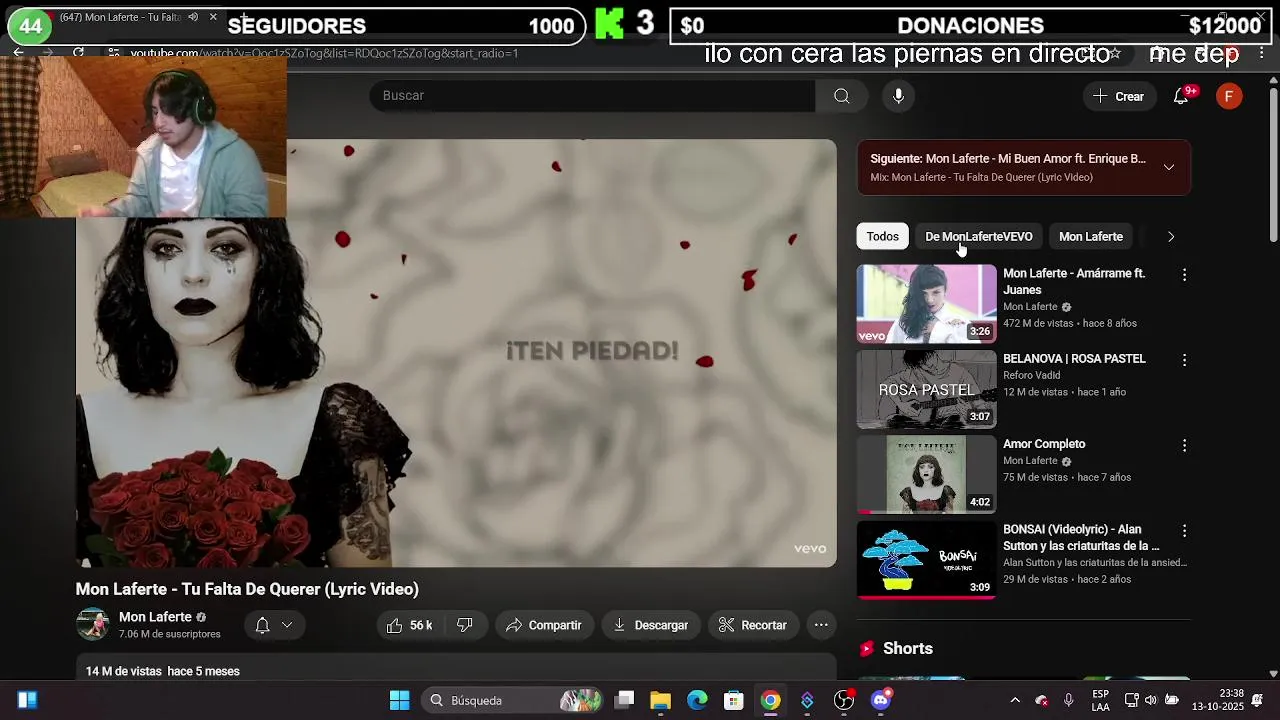The width and height of the screenshot is (1280, 720).
Task: Start voice search with microphone icon
Action: point(898,96)
